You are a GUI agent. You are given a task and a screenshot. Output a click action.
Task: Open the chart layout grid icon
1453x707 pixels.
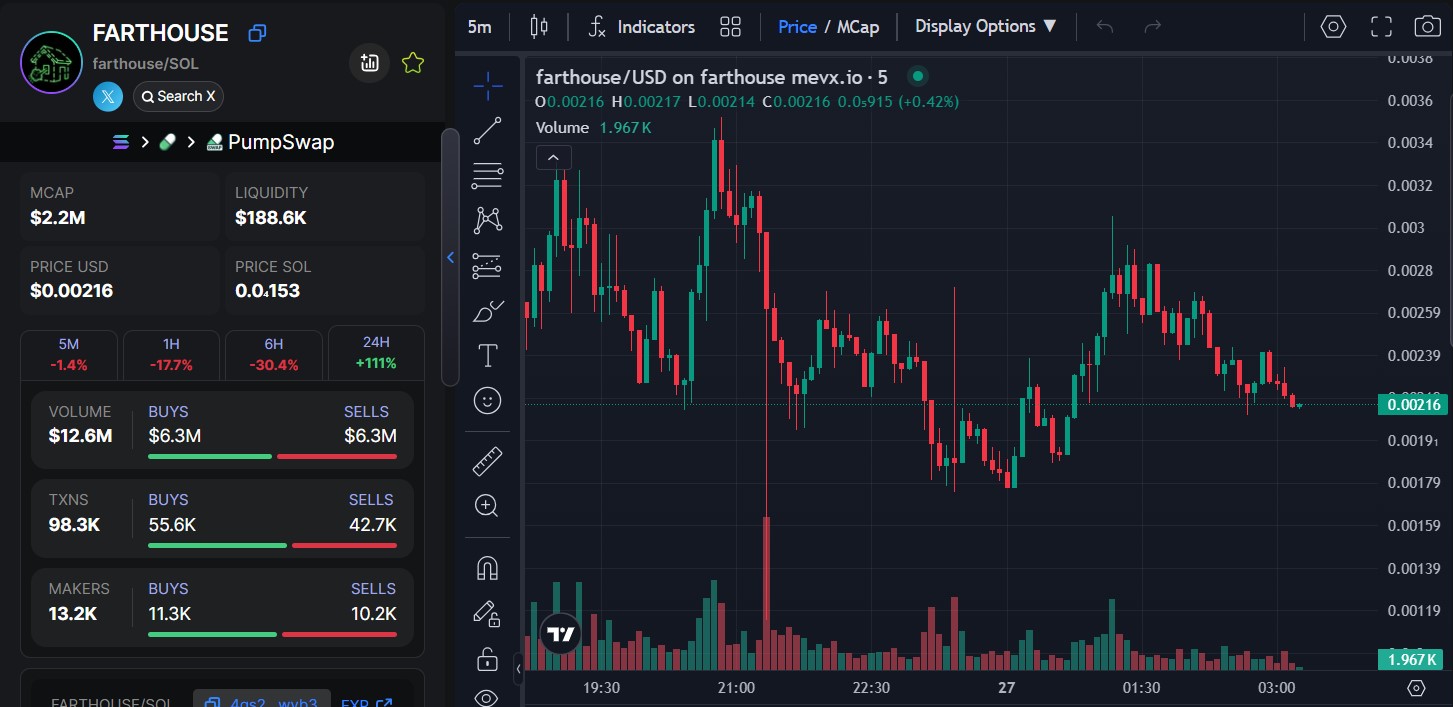coord(730,27)
